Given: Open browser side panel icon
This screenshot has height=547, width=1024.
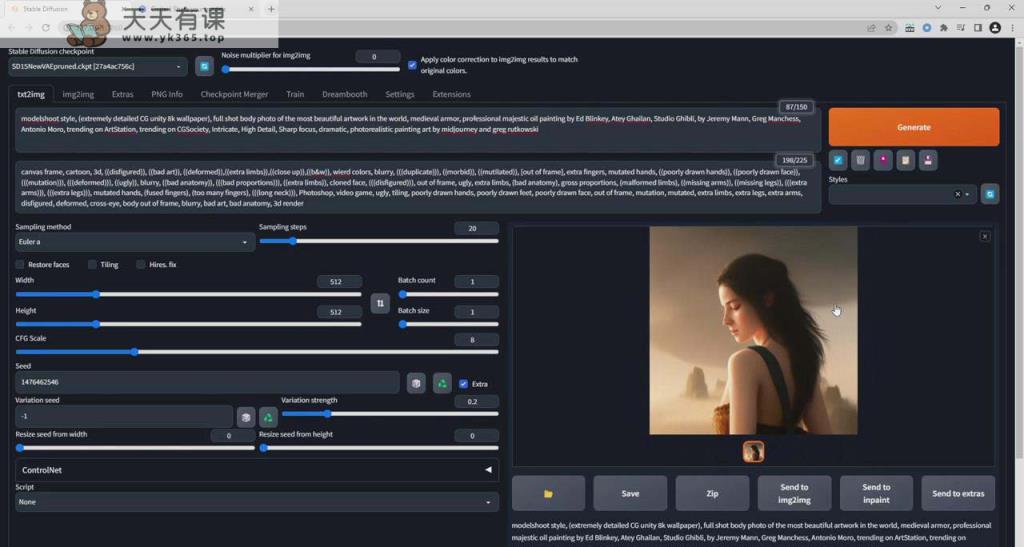Looking at the screenshot, I should point(978,28).
